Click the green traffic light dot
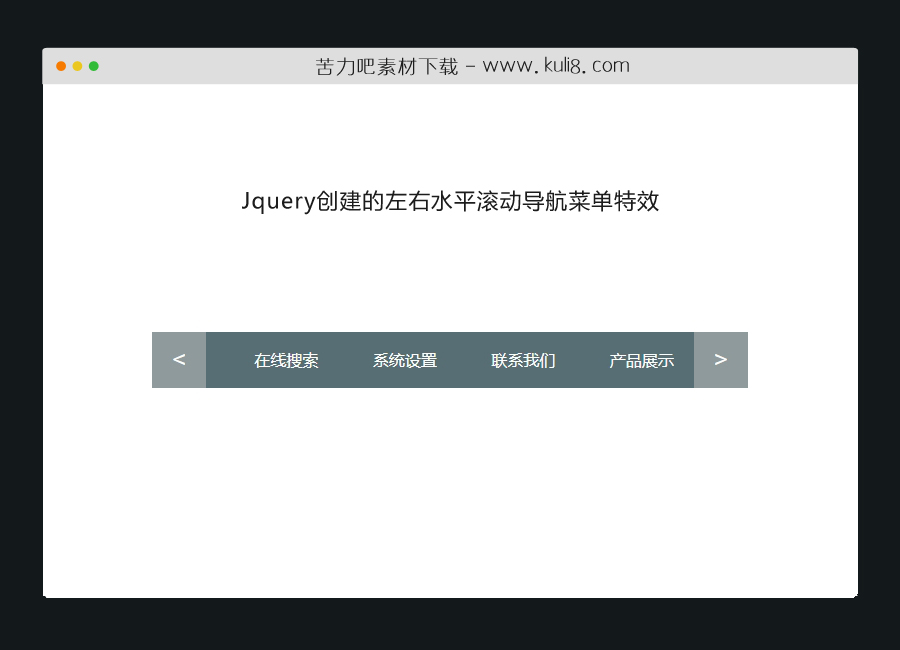Screen dimensions: 900x650 click(x=94, y=66)
